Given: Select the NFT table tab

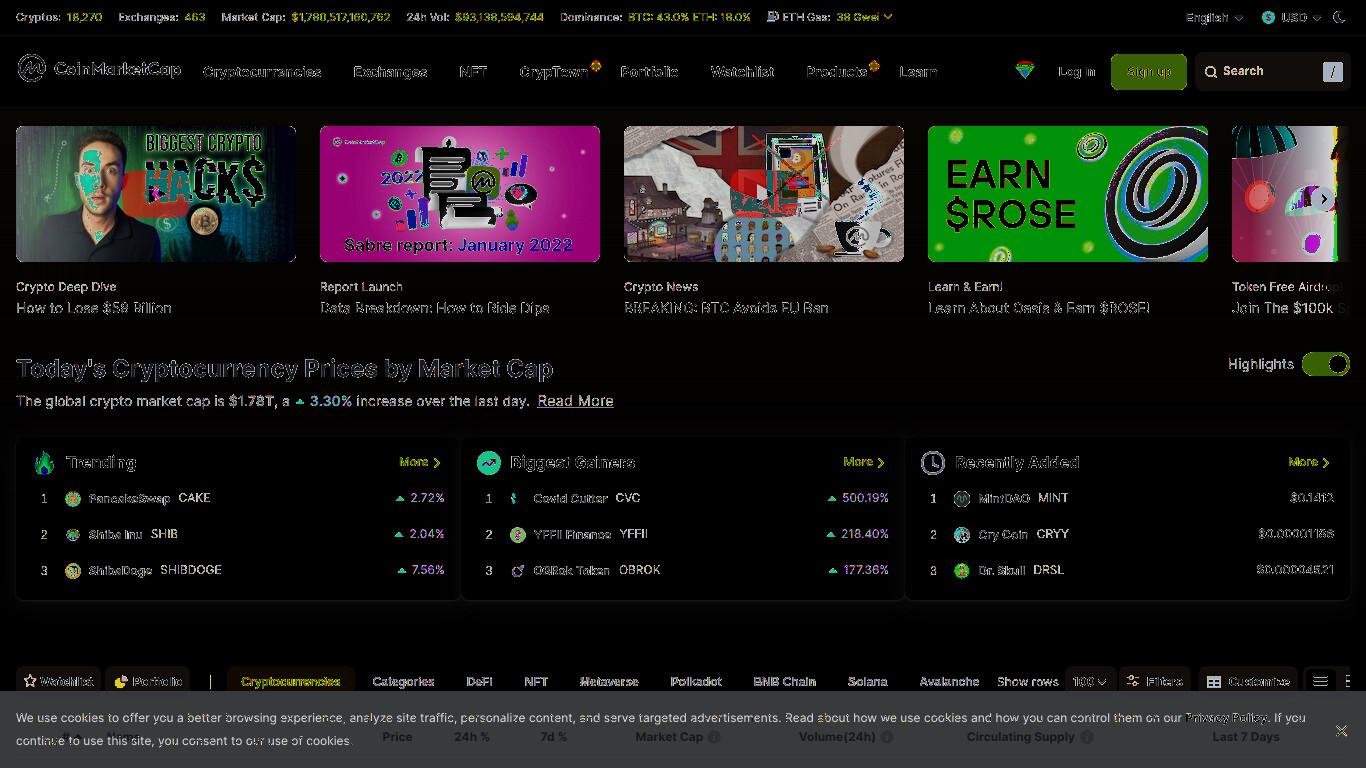Looking at the screenshot, I should point(536,681).
